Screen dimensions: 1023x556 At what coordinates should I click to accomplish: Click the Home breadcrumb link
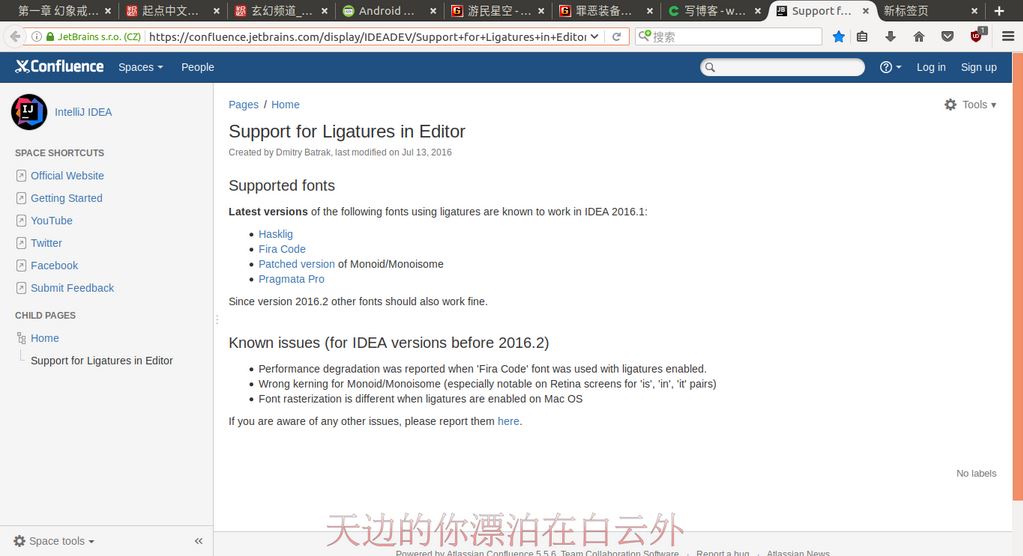click(x=285, y=104)
